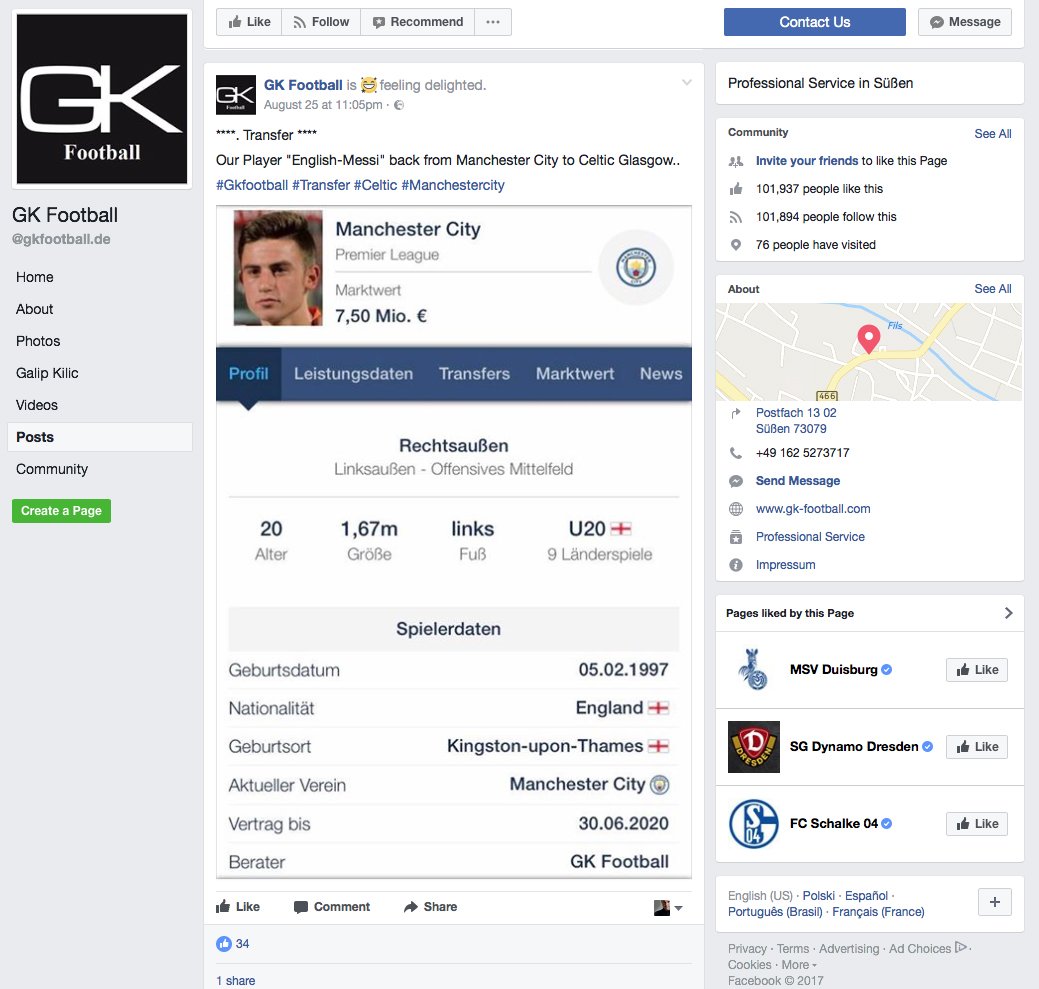This screenshot has height=989, width=1039.
Task: Follow the GK Football page
Action: [x=321, y=22]
